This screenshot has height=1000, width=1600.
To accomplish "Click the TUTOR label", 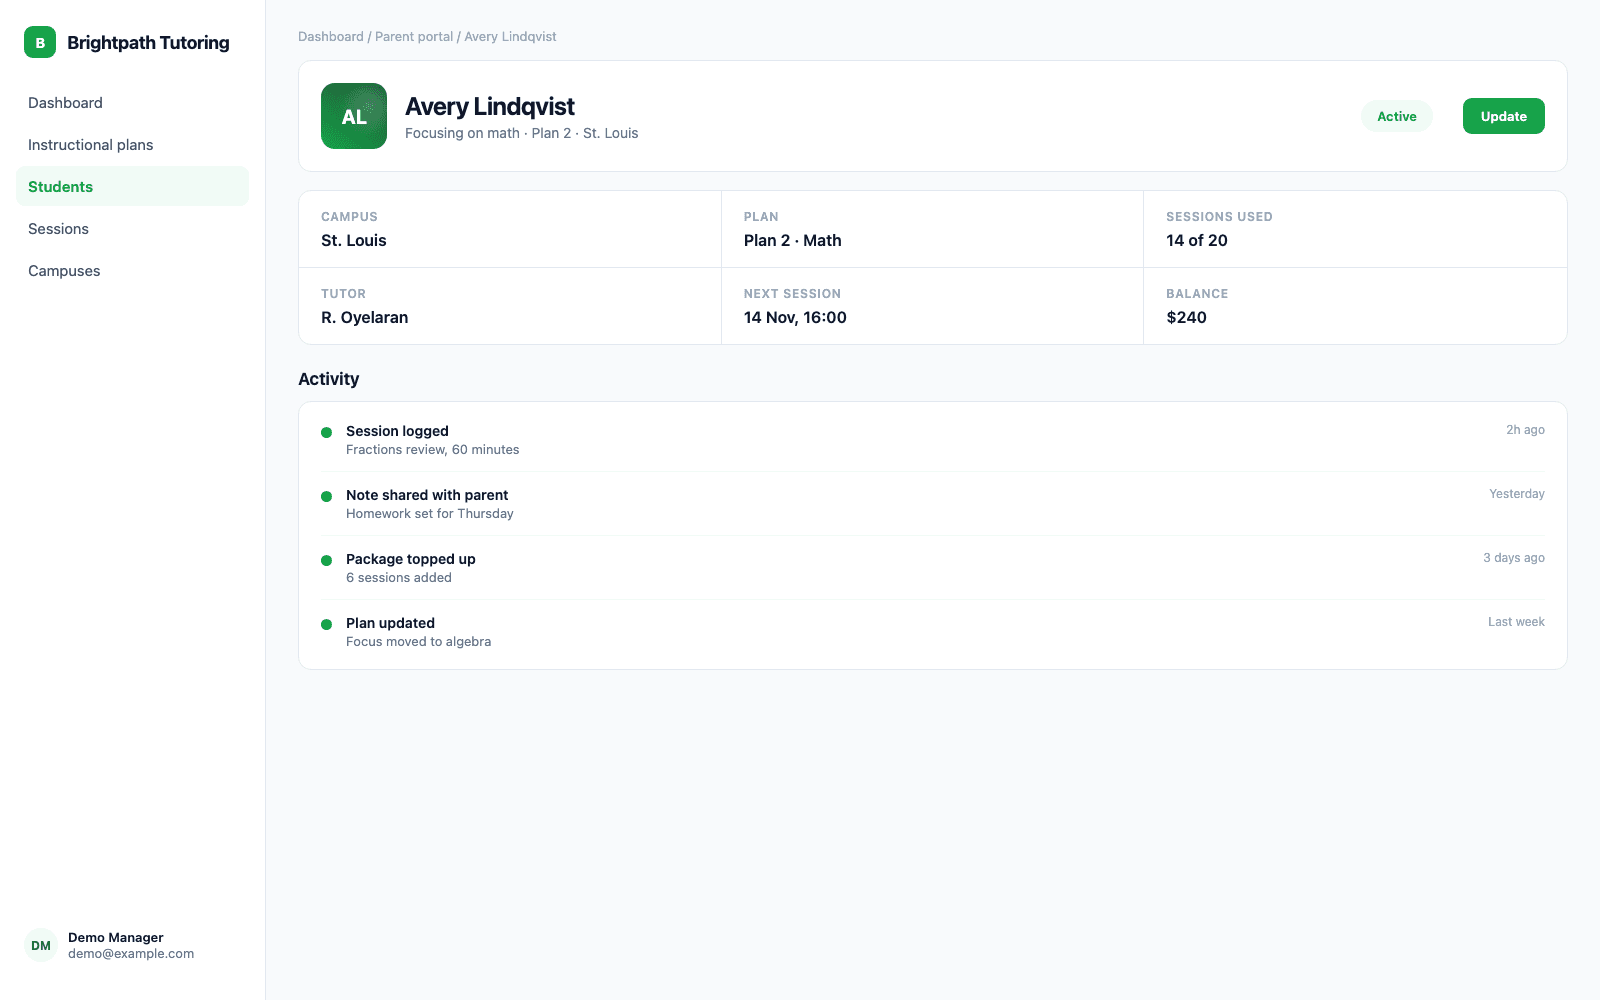I will tap(343, 294).
